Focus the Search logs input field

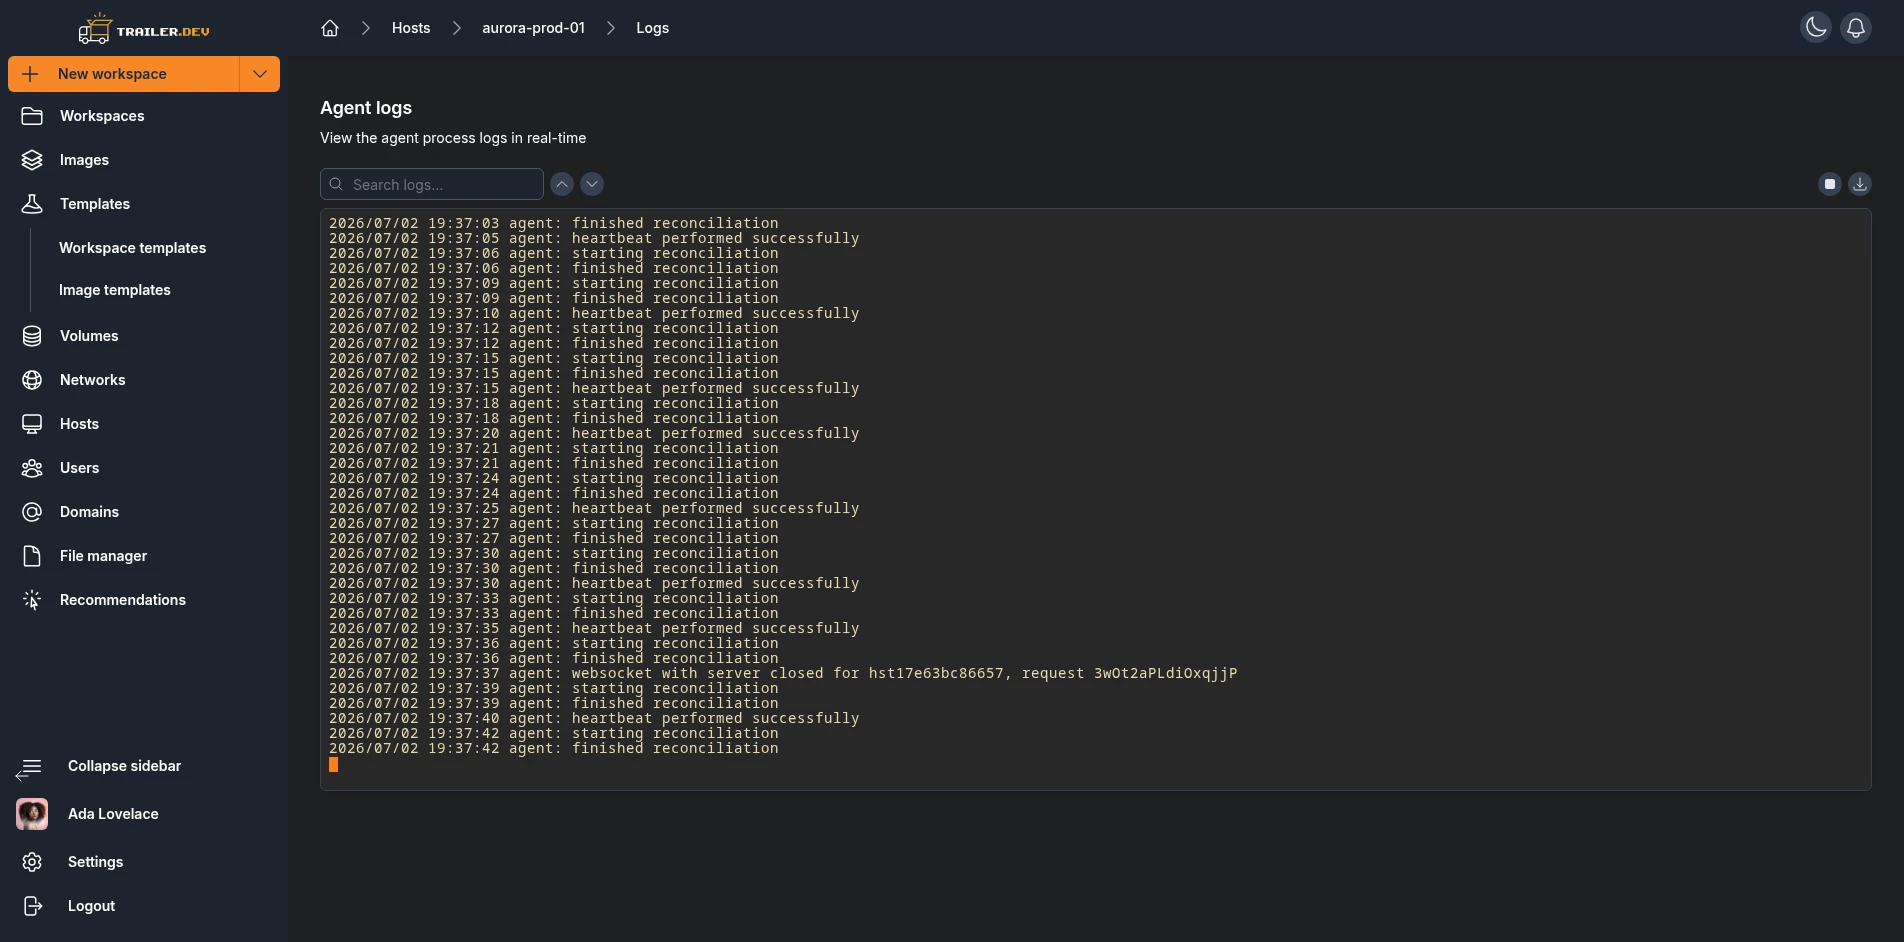pyautogui.click(x=432, y=184)
